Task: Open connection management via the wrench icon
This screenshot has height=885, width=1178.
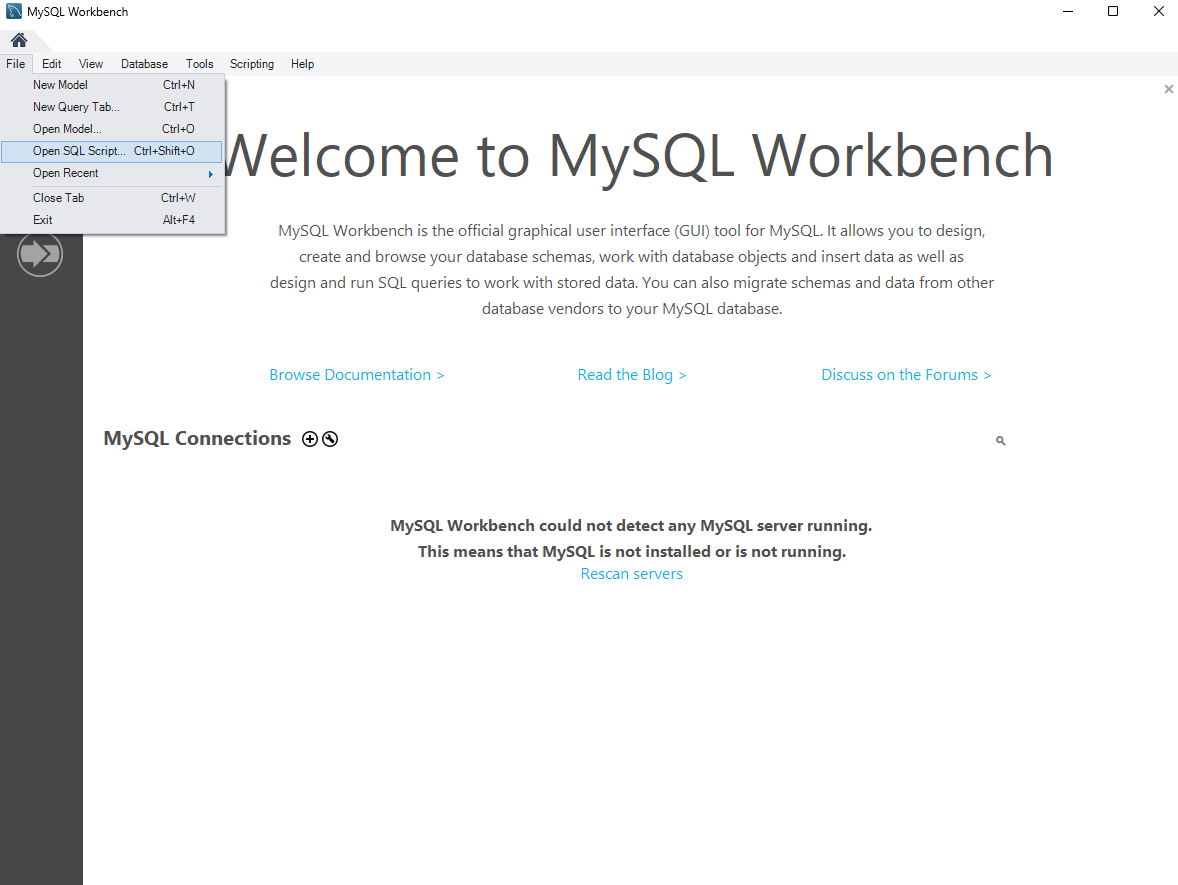Action: 330,439
